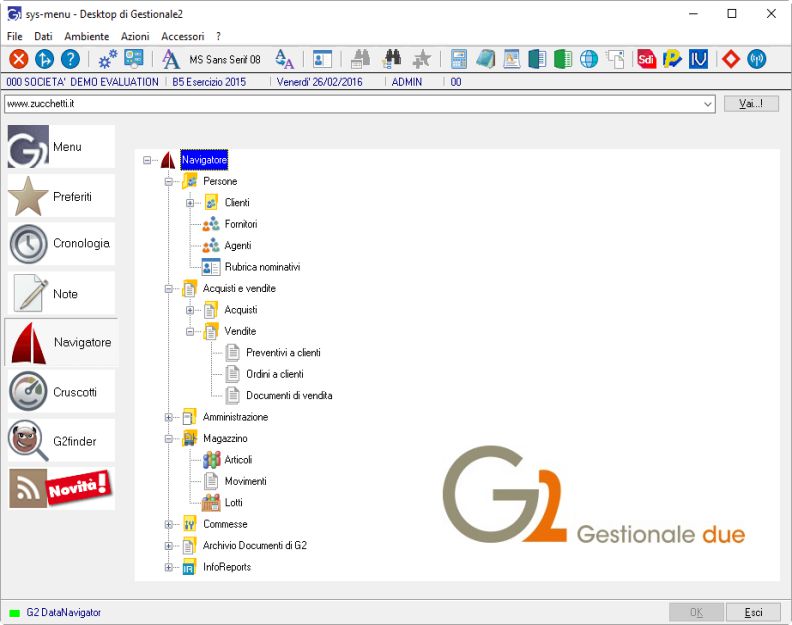Select Documenti di vendita tree item
792x625 pixels.
coord(289,396)
